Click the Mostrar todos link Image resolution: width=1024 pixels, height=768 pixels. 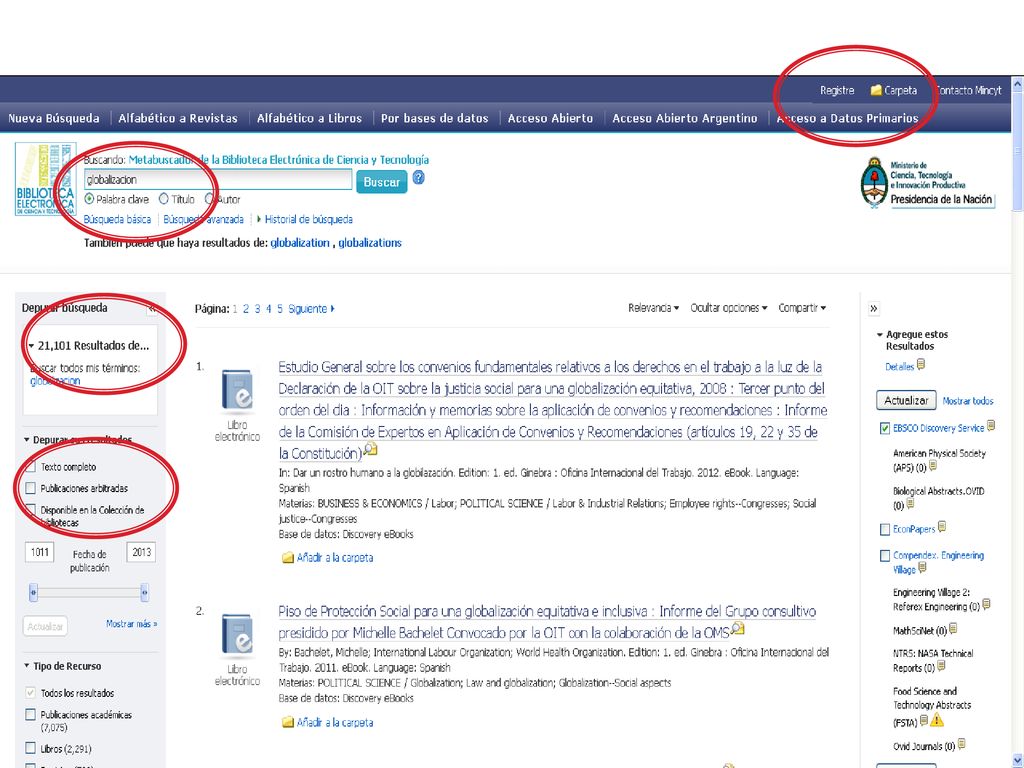968,401
